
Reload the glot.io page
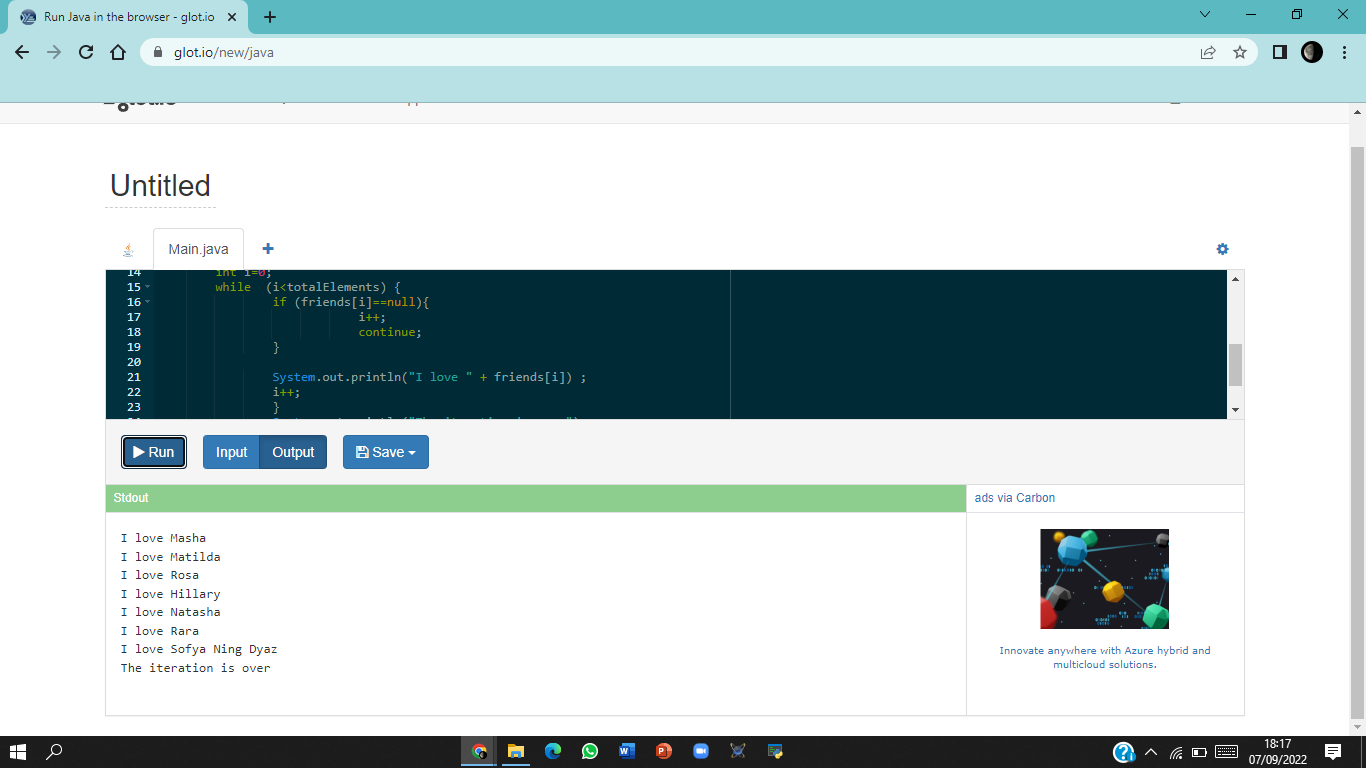click(x=86, y=52)
